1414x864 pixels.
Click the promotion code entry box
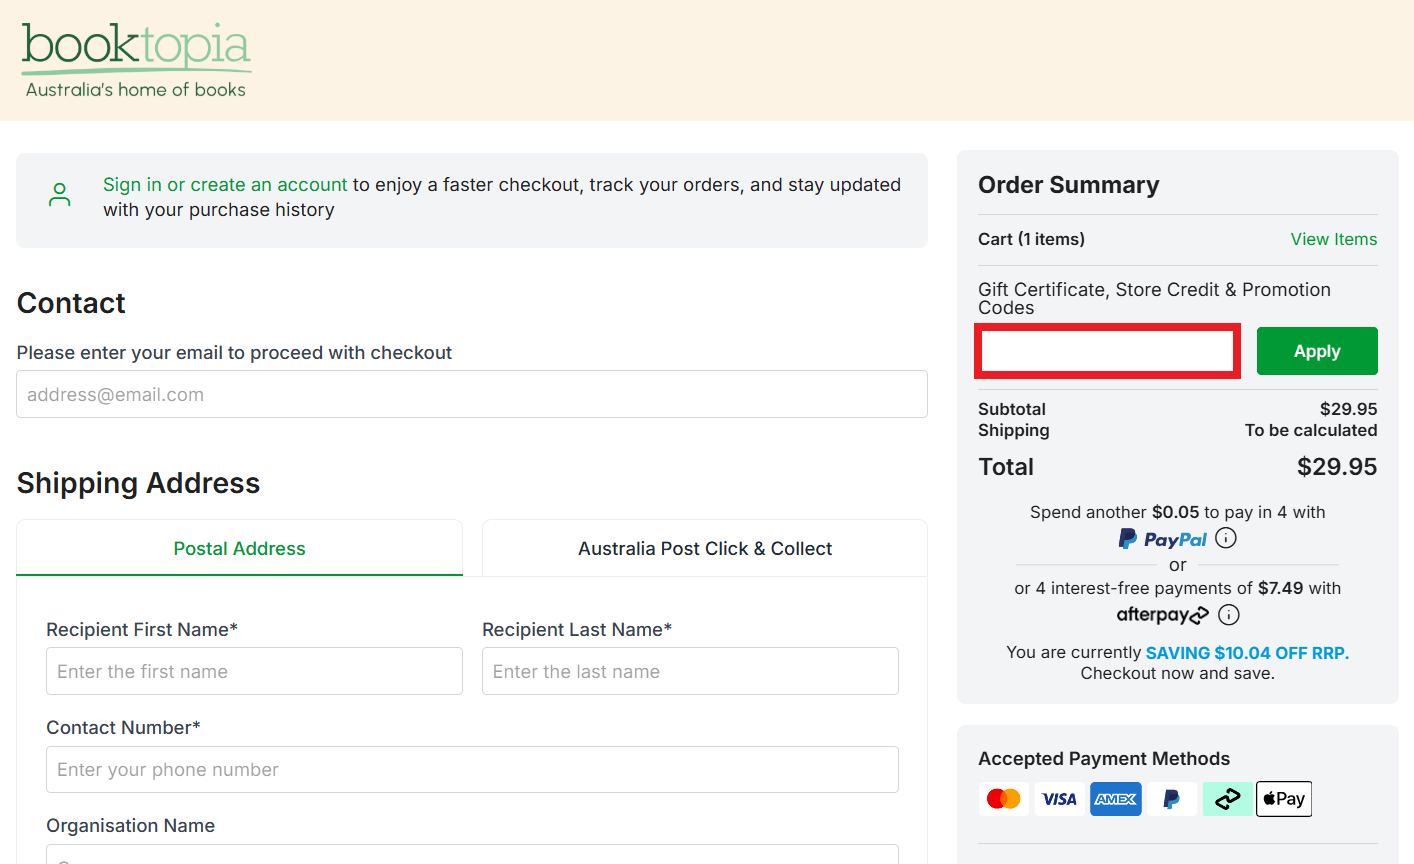[1107, 351]
